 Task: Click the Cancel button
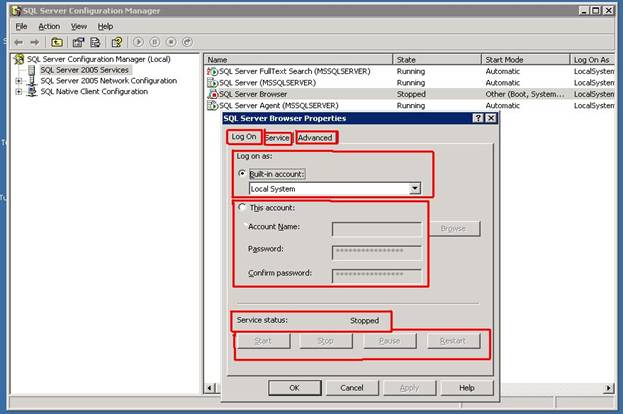click(351, 387)
